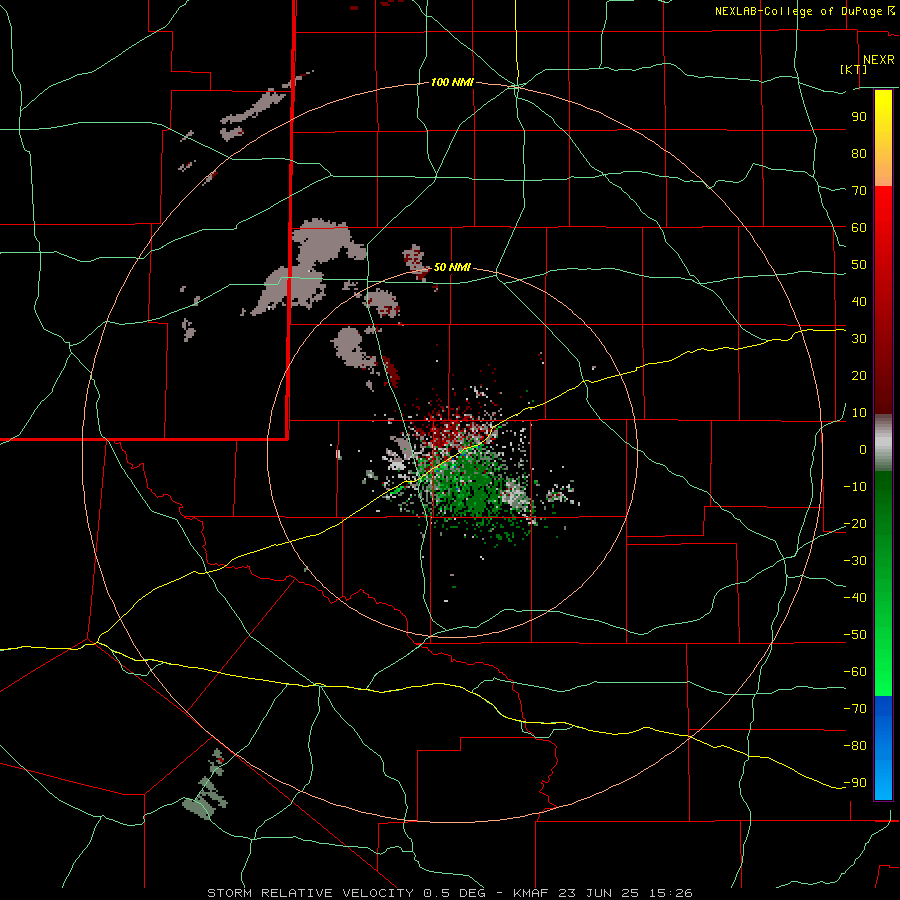Click the -60 value on velocity scale
Viewport: 900px width, 900px height.
click(x=855, y=672)
